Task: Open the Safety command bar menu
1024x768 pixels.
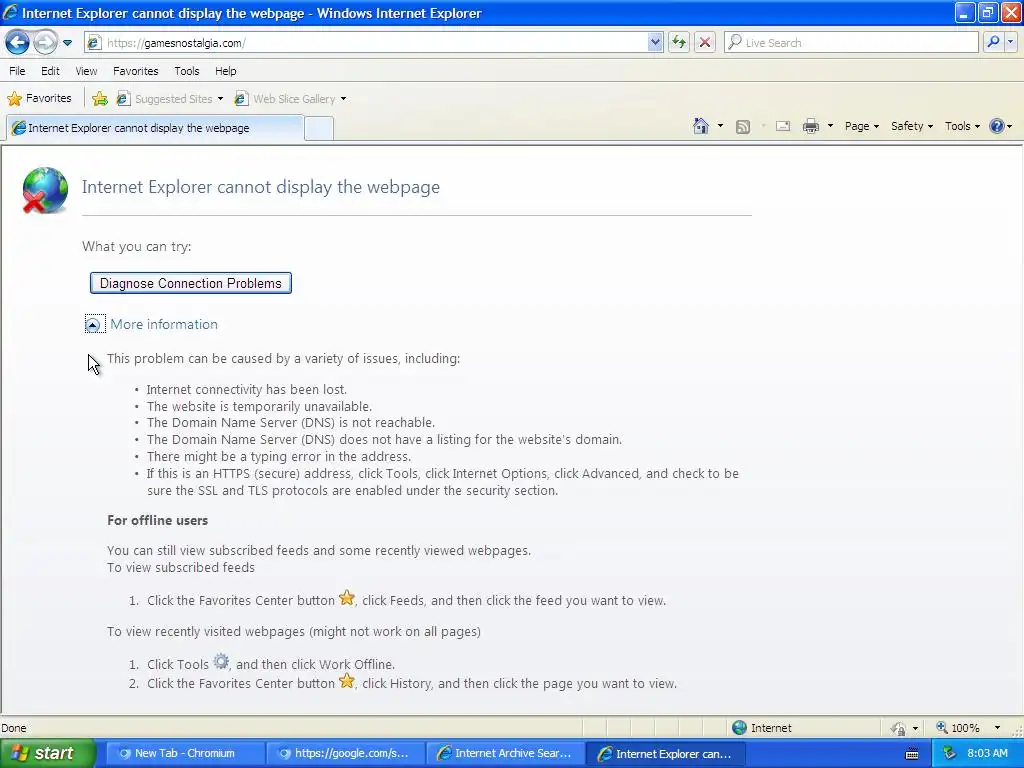Action: (912, 126)
